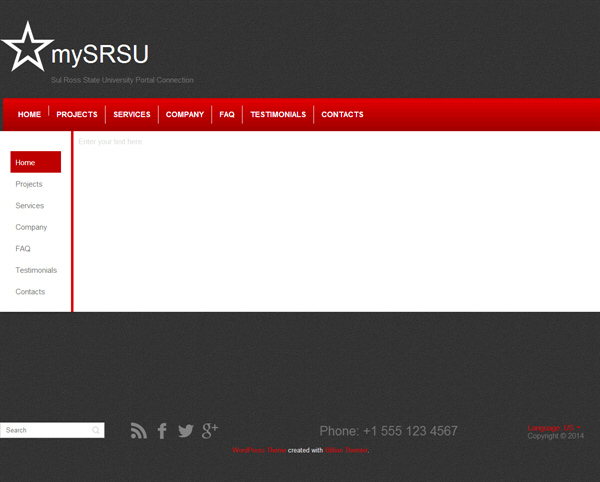
Task: Click the search magnifier icon
Action: pyautogui.click(x=96, y=431)
